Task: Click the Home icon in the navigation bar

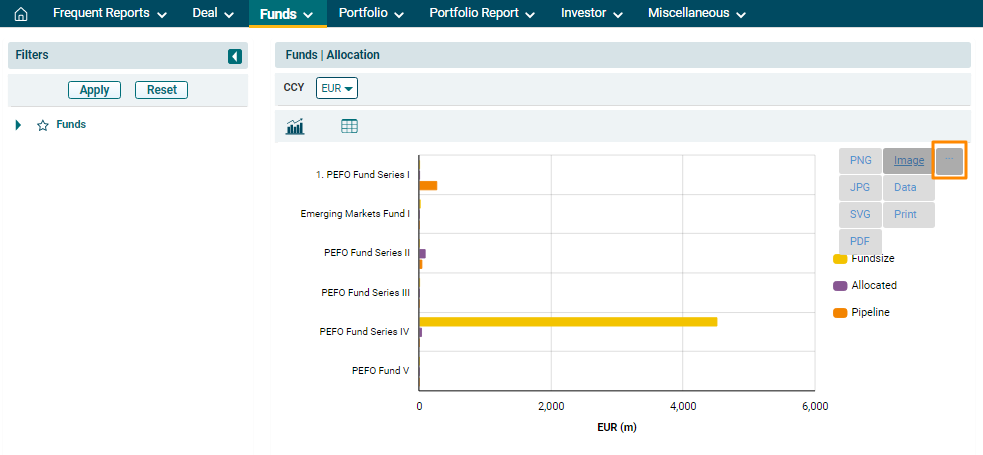Action: [x=21, y=14]
